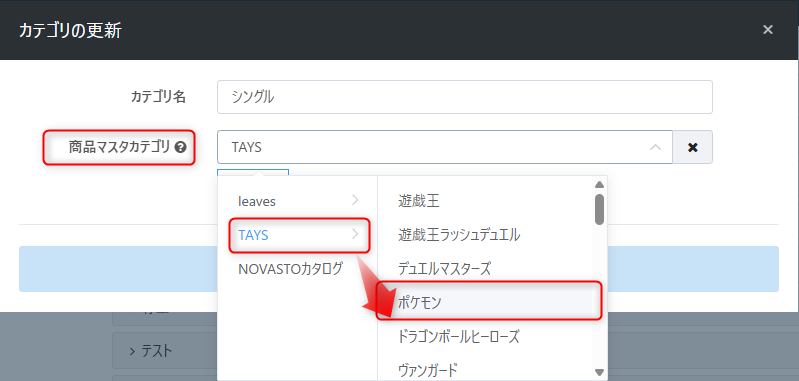Collapse the TAYS dropdown with up chevron
Image resolution: width=799 pixels, height=381 pixels.
click(655, 147)
